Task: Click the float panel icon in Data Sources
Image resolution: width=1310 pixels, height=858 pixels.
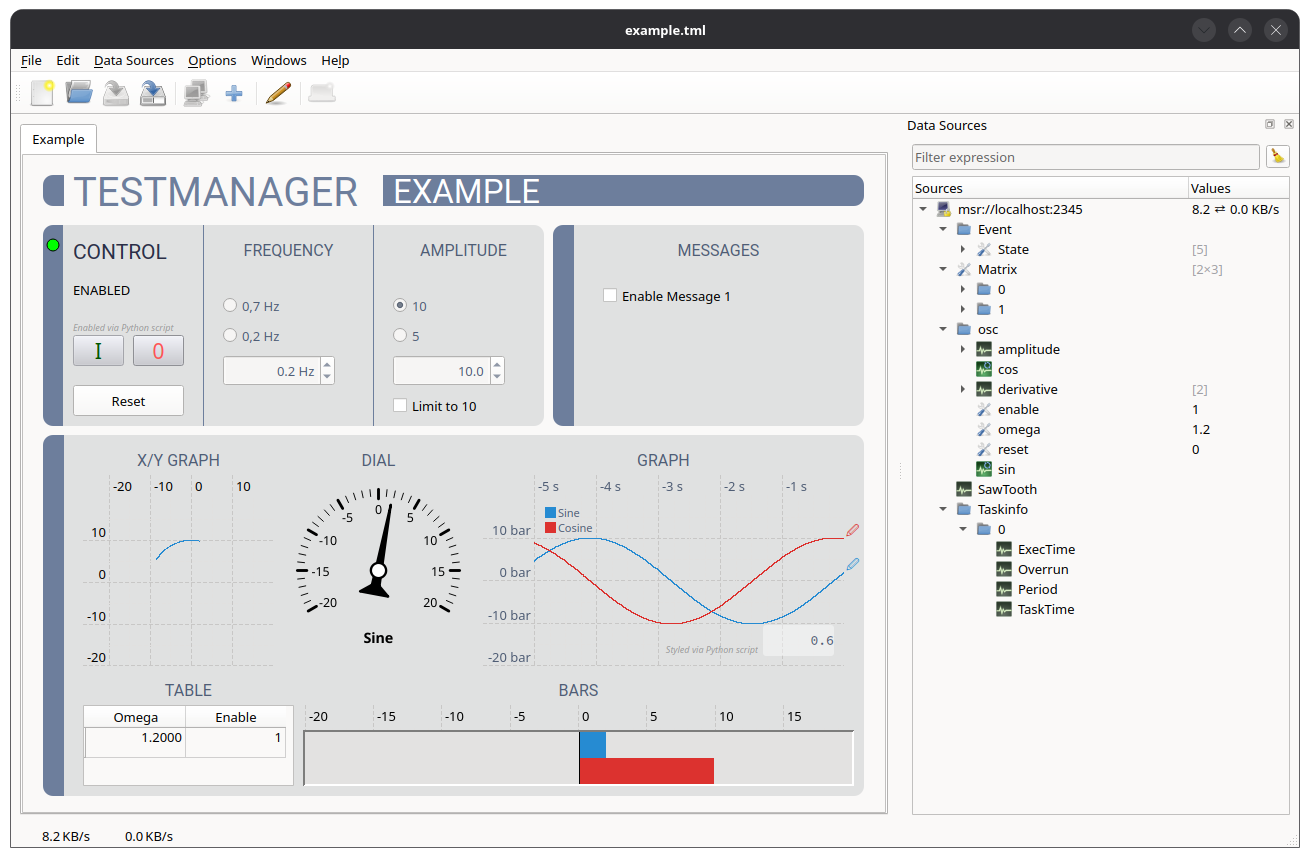Action: tap(1270, 125)
